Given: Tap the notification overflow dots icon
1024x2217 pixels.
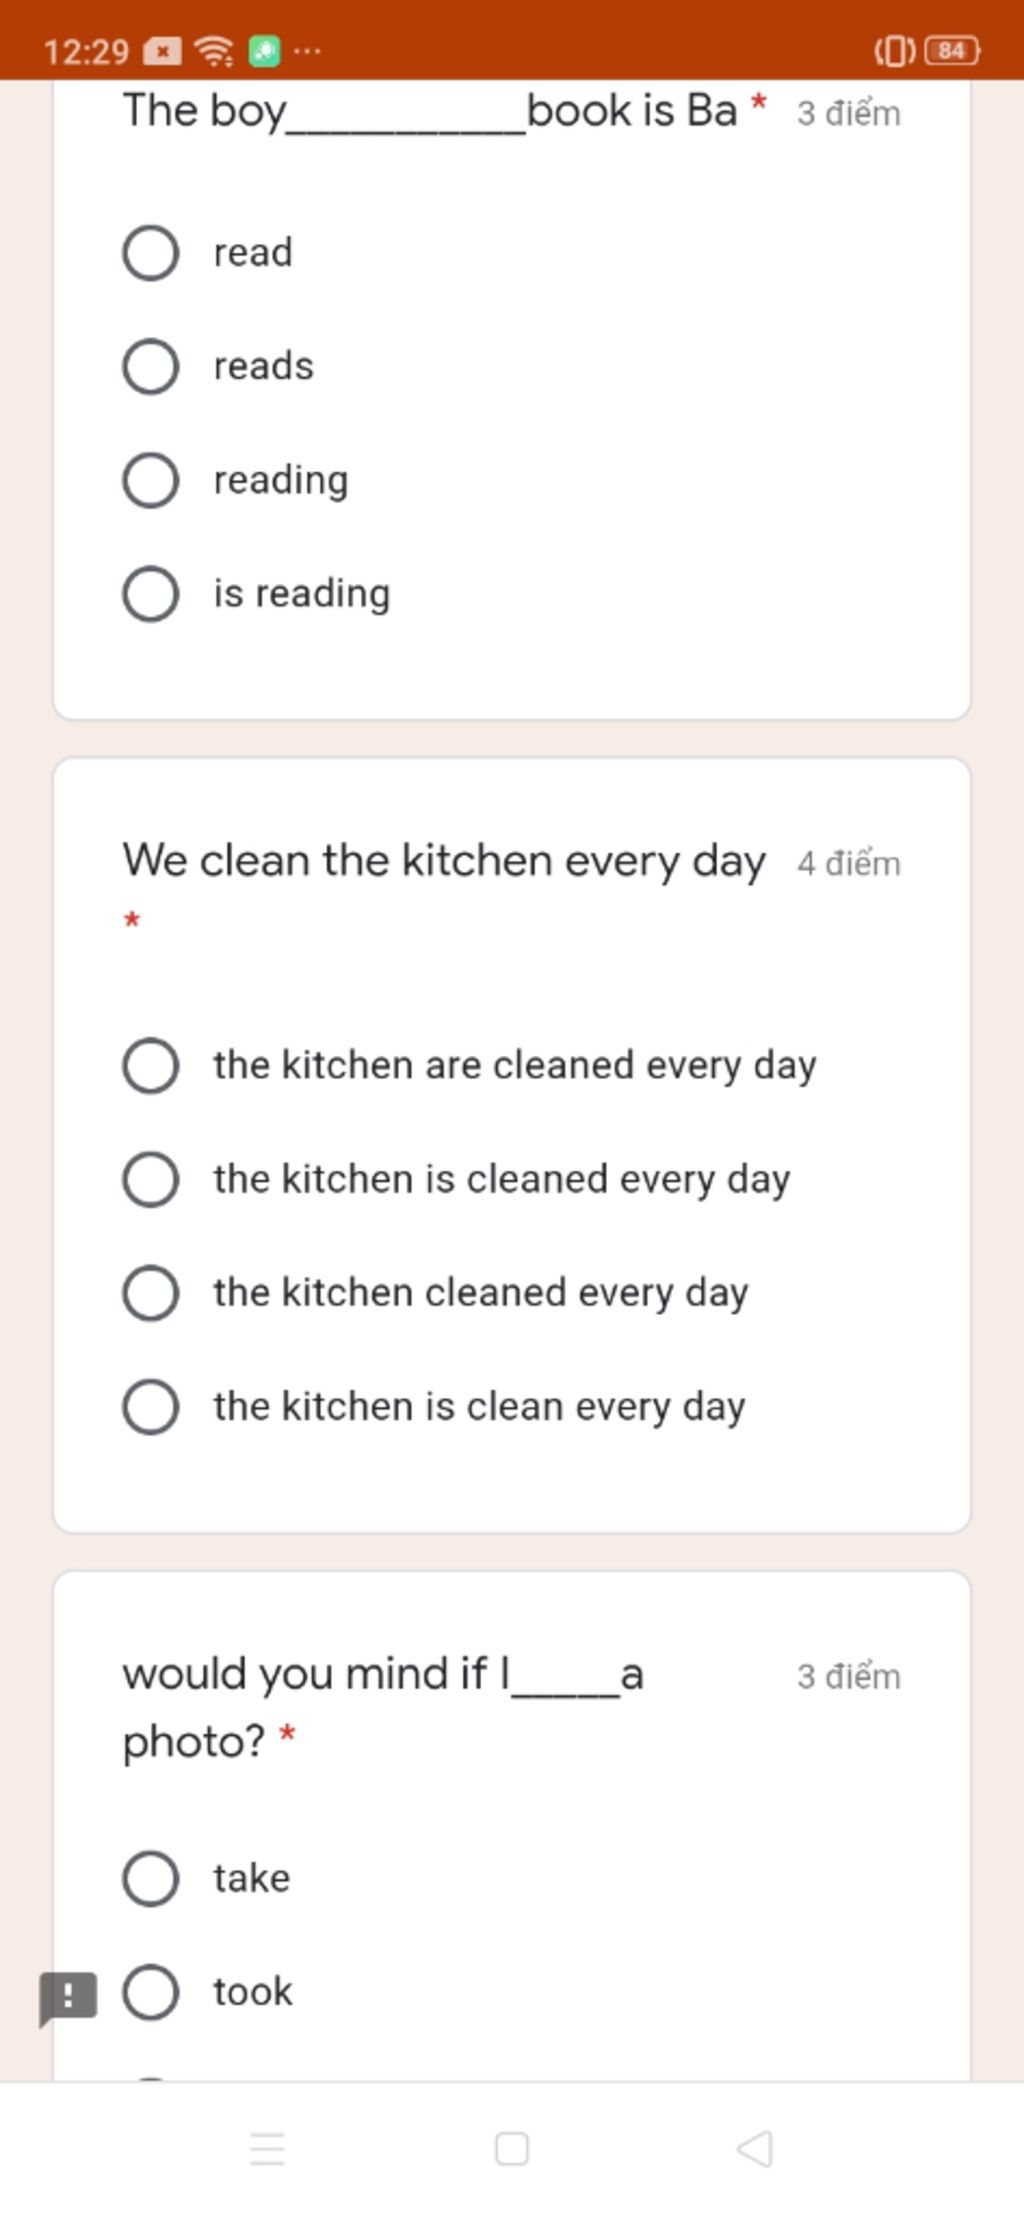Looking at the screenshot, I should click(x=308, y=50).
